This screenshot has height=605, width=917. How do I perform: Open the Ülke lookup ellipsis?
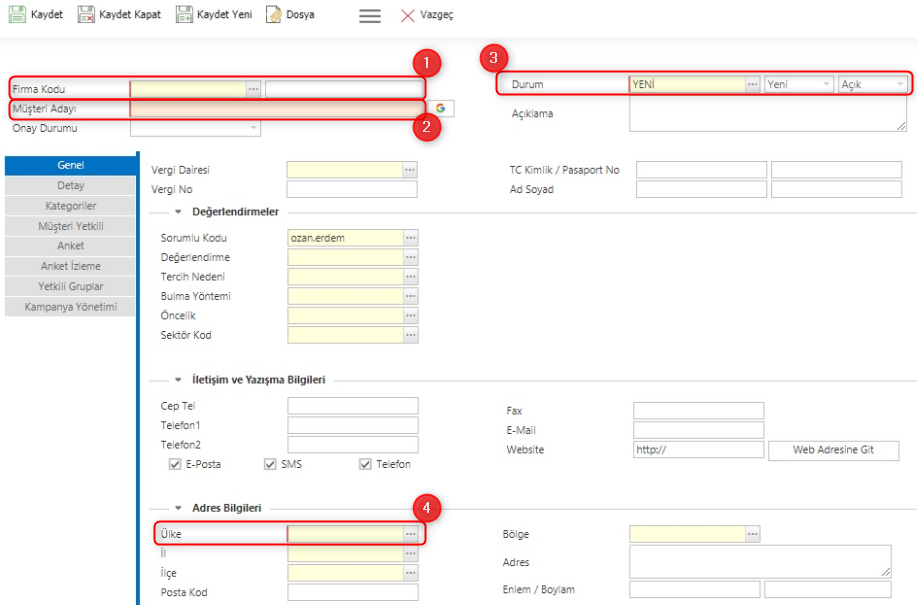411,533
